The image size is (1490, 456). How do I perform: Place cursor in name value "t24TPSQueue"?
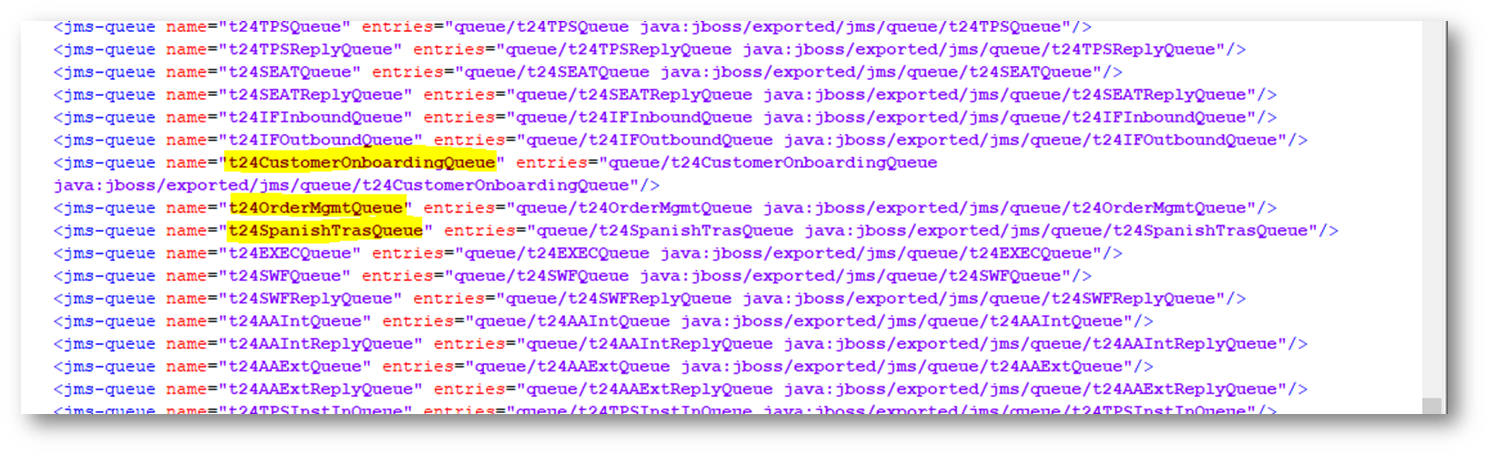coord(285,27)
